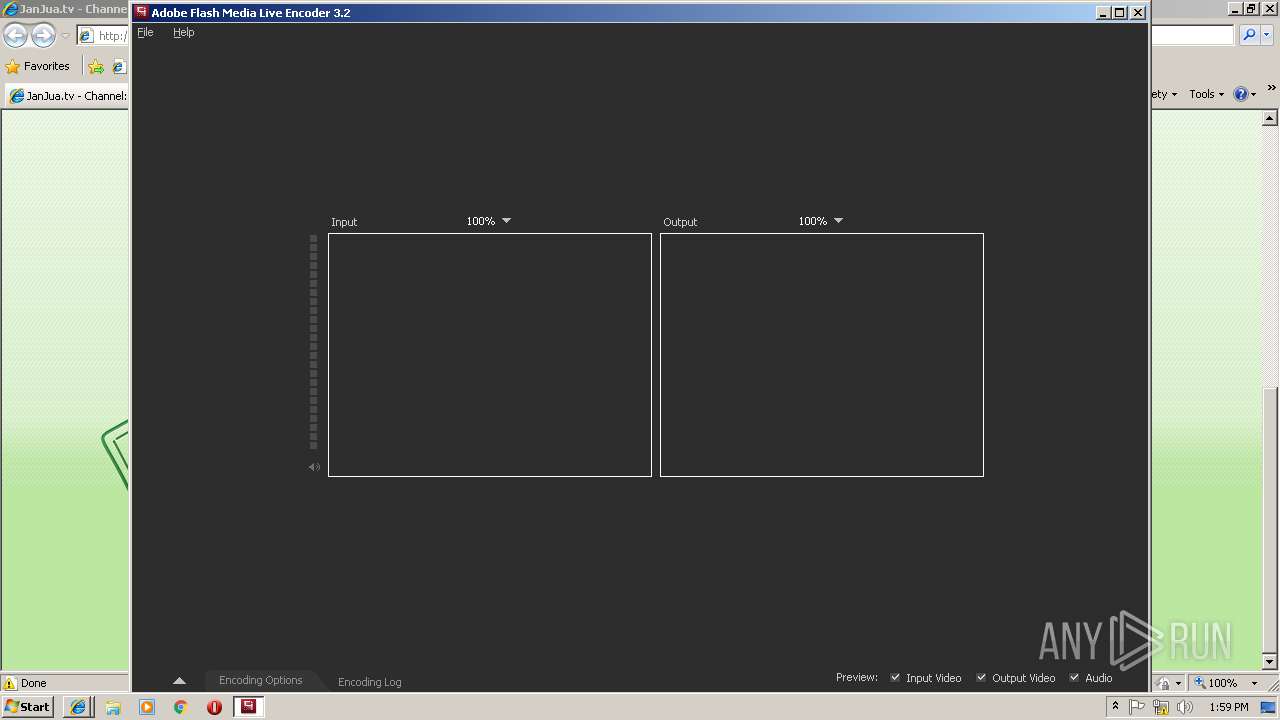Viewport: 1280px width, 720px height.
Task: Click the IE search box field
Action: coord(1193,35)
